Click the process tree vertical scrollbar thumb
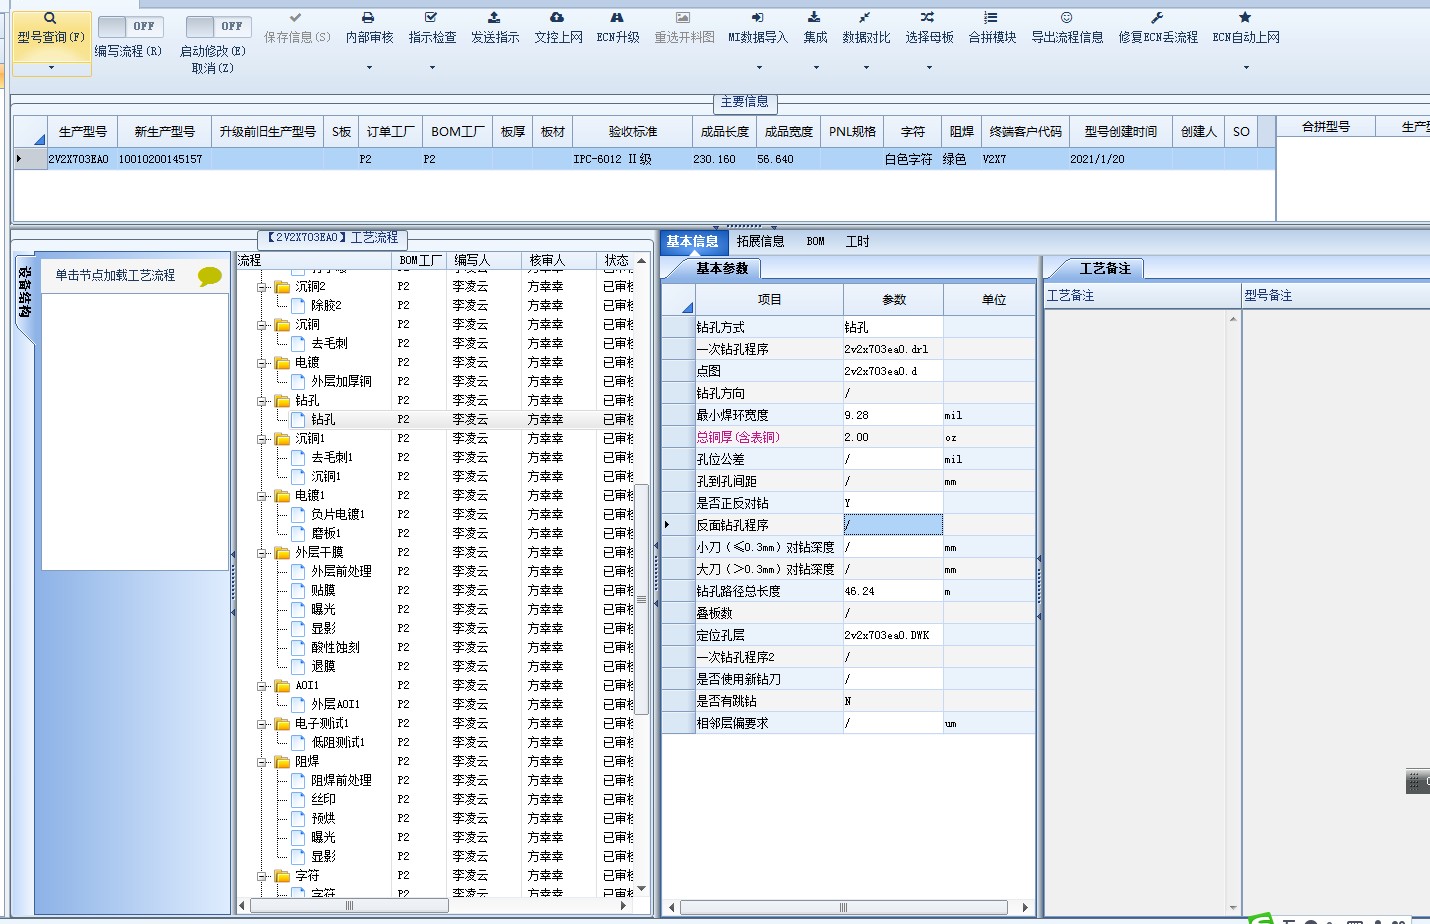1430x924 pixels. pyautogui.click(x=642, y=598)
